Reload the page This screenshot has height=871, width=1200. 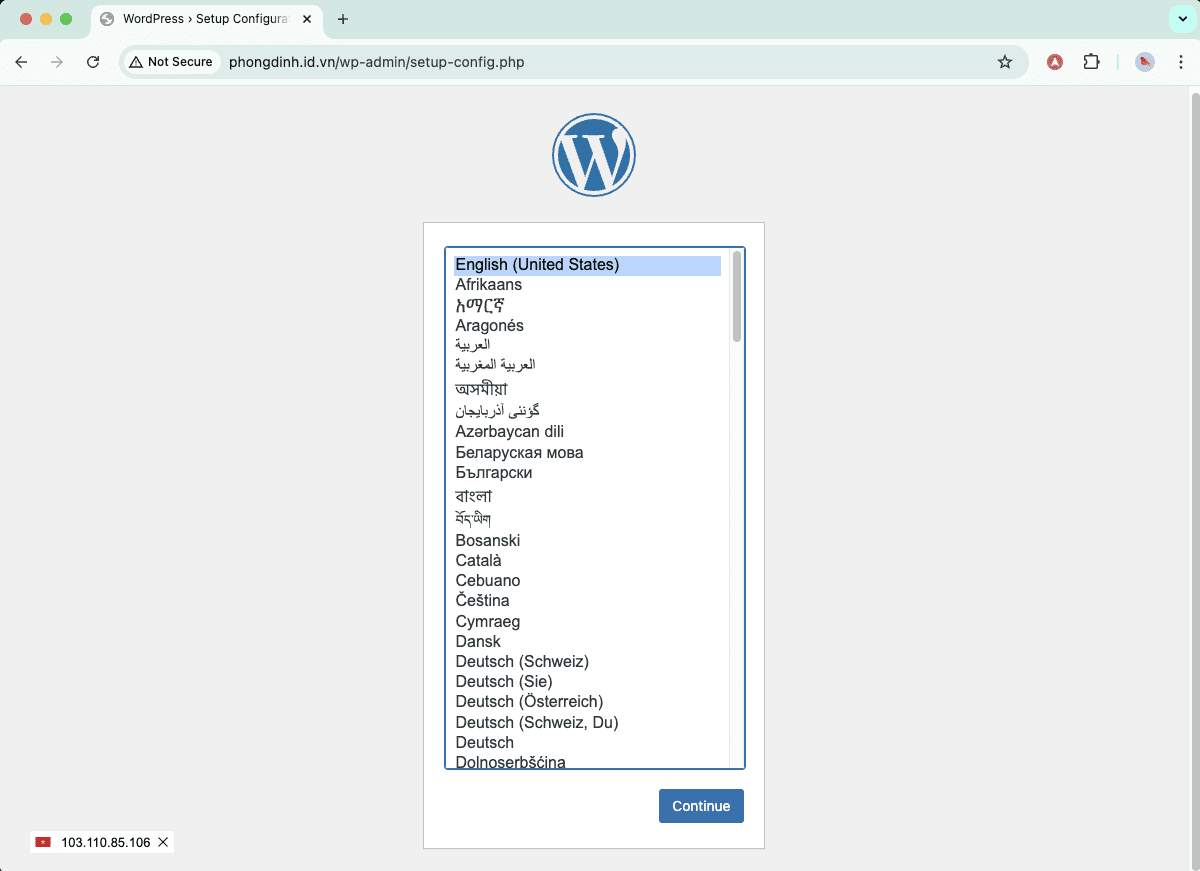point(93,62)
